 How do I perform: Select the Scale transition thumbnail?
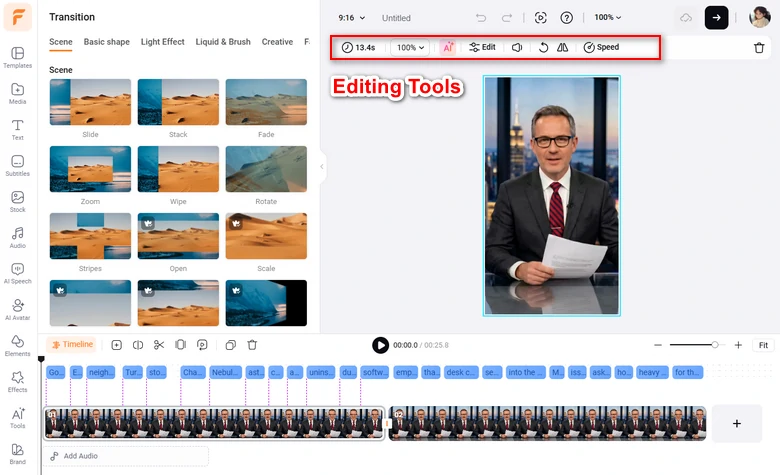[266, 236]
